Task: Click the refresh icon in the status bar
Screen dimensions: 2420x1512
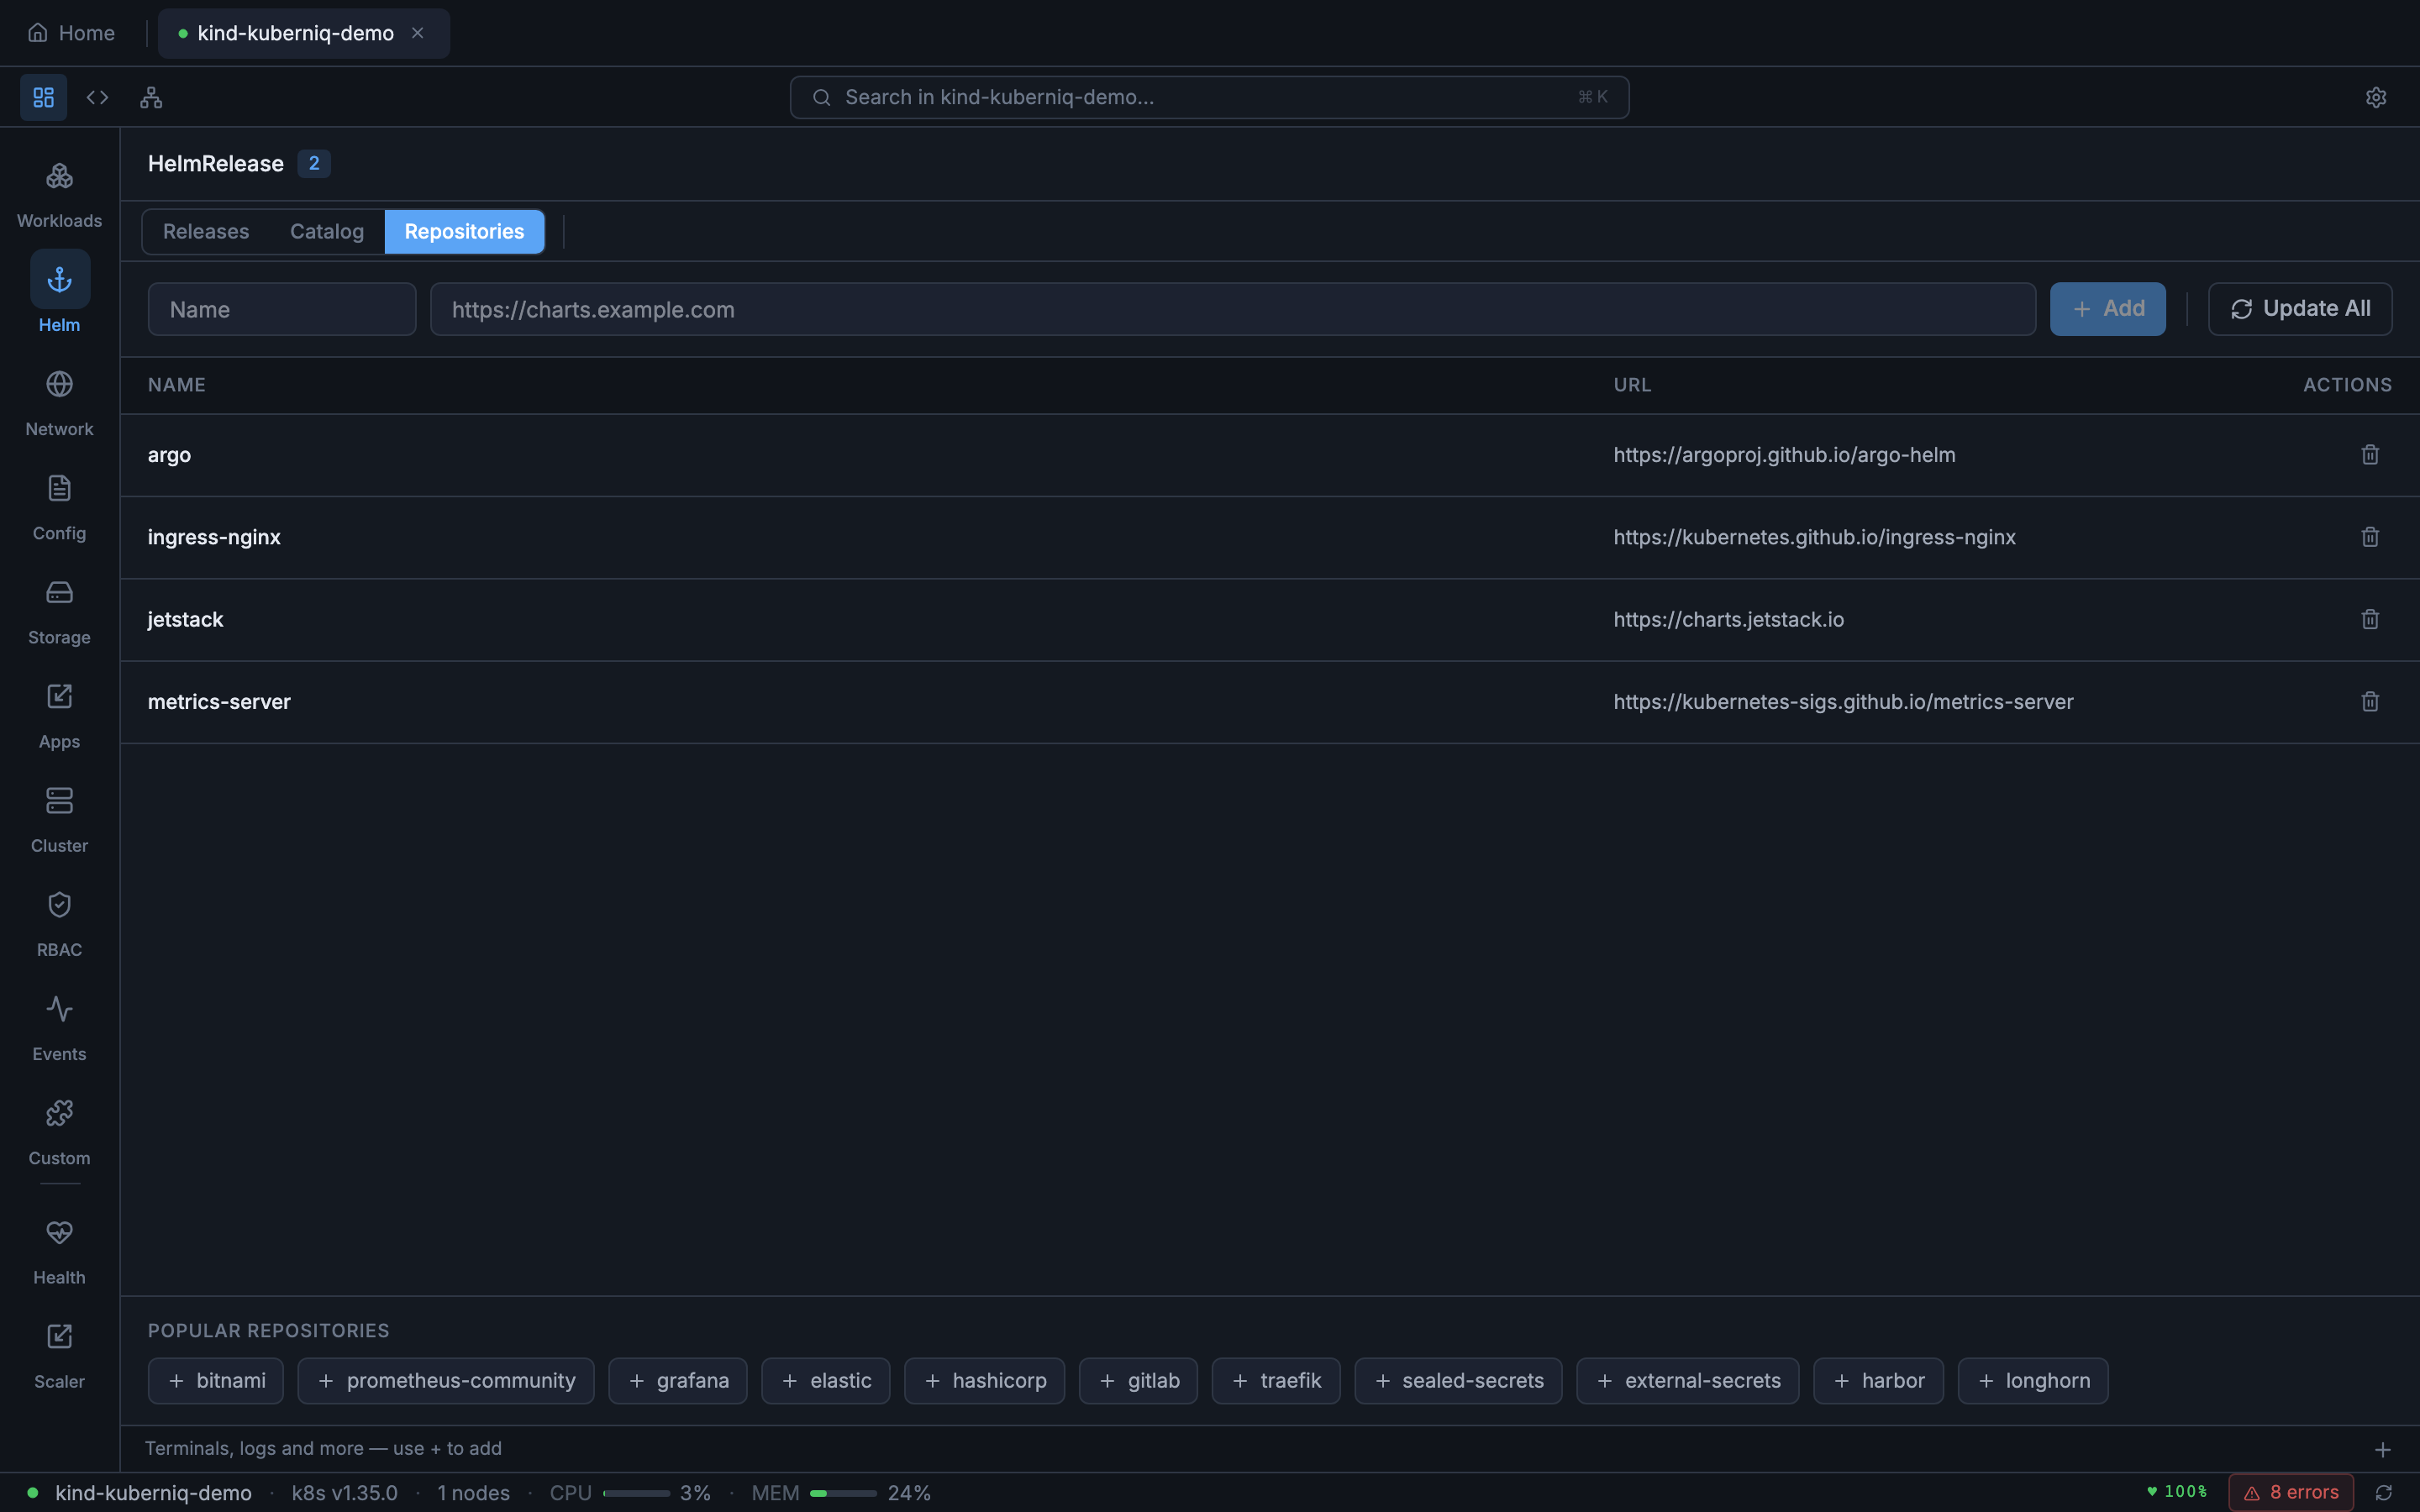Action: 2385,1492
